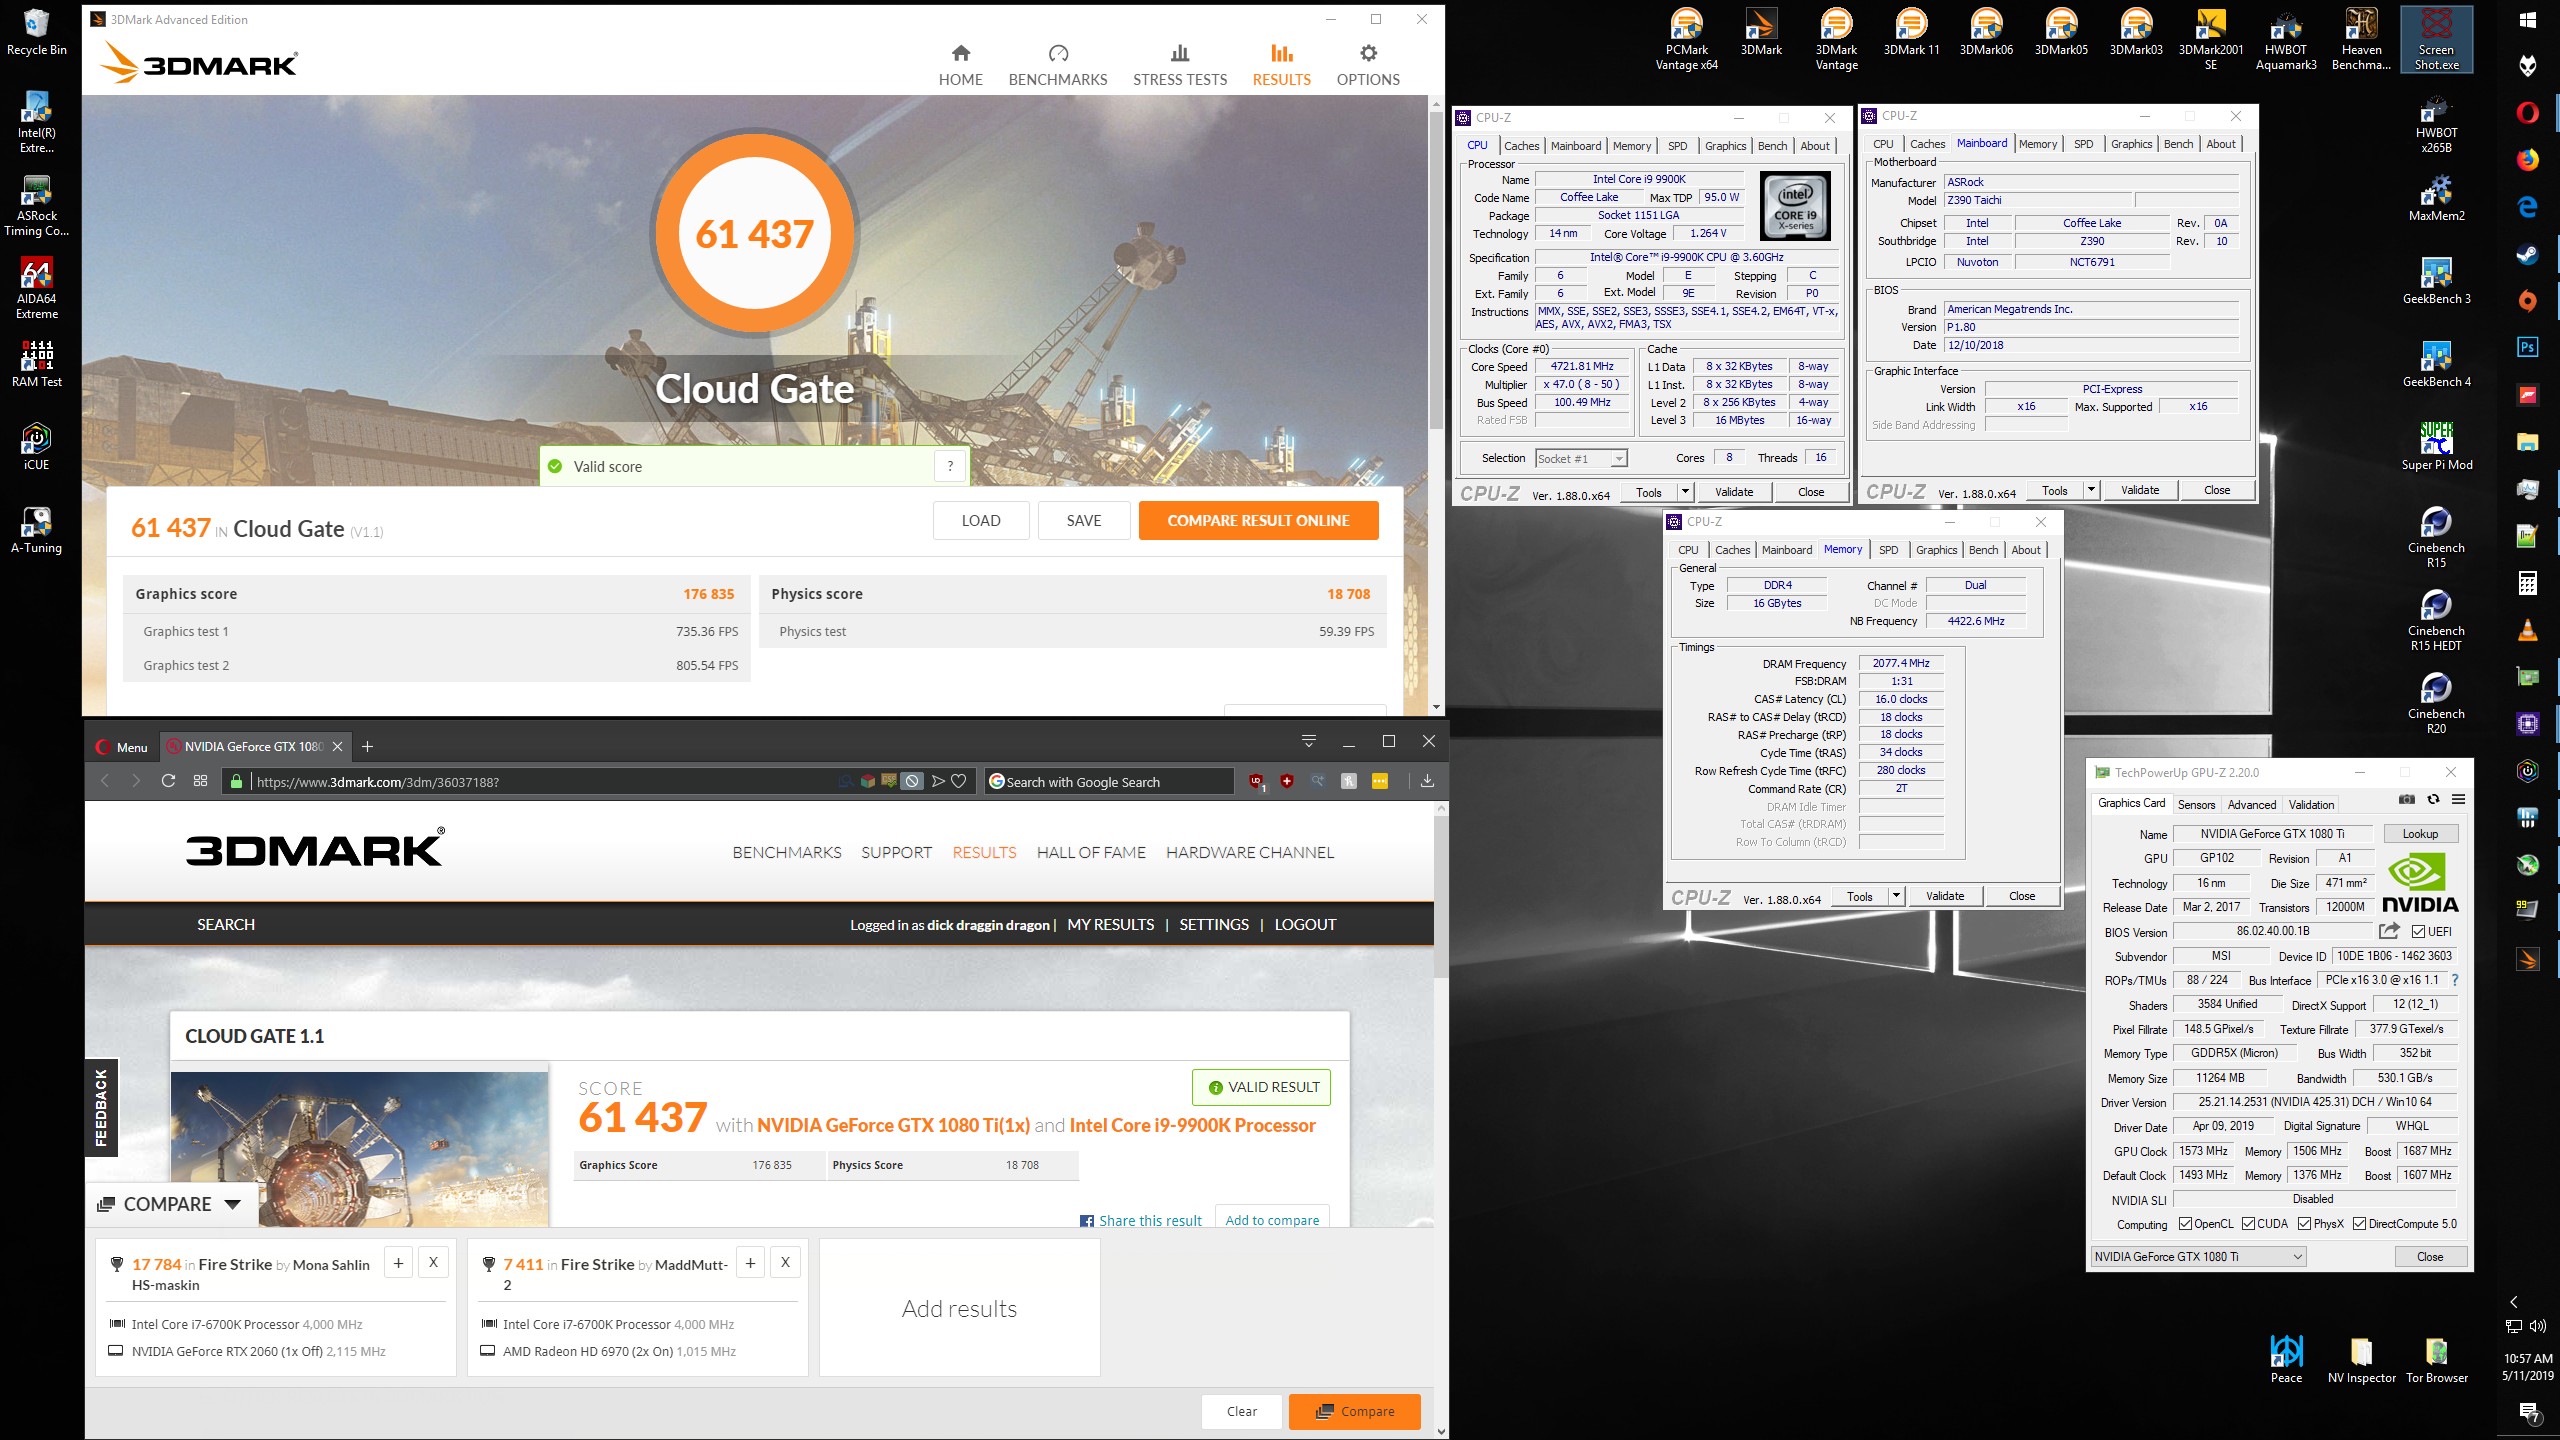This screenshot has width=2560, height=1440.
Task: Click the valid score help question mark
Action: point(950,466)
